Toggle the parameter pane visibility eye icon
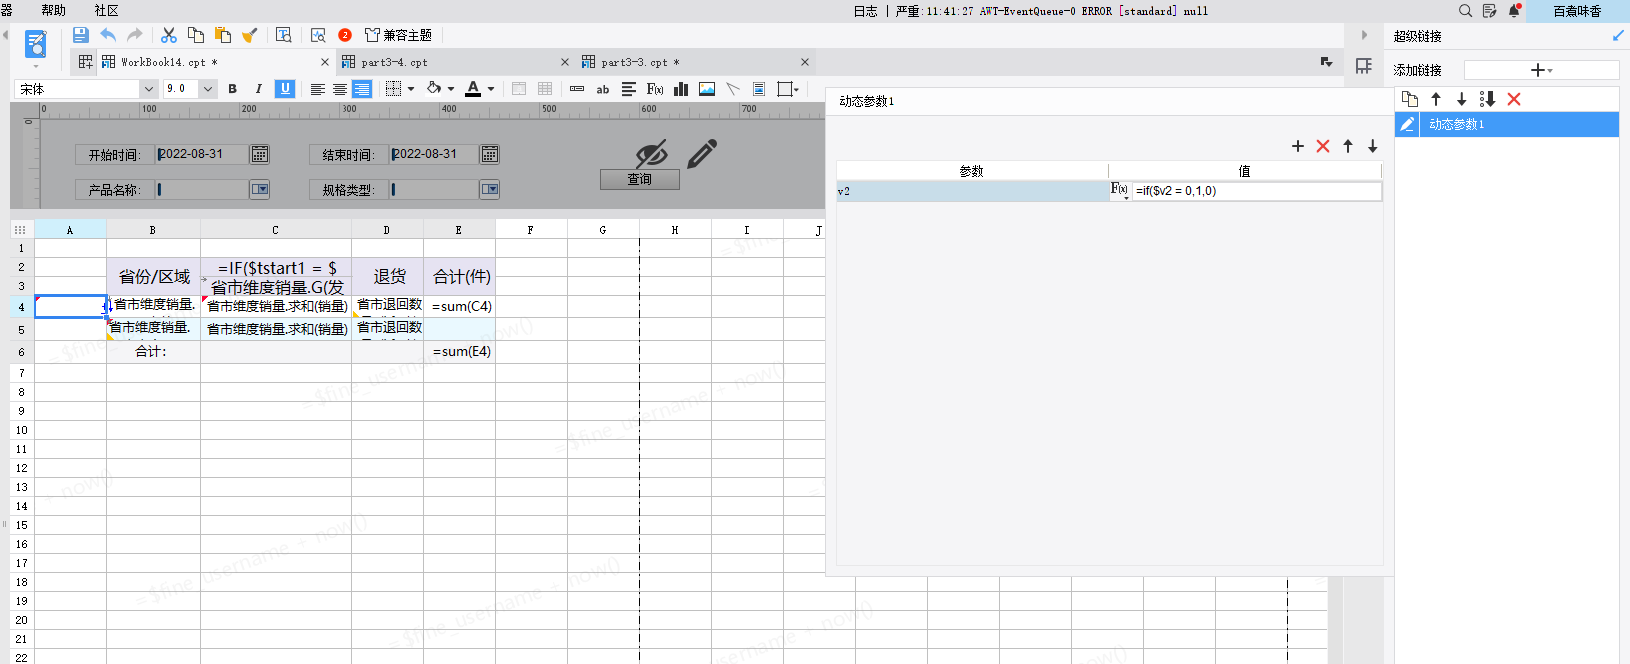This screenshot has width=1630, height=664. (x=651, y=154)
